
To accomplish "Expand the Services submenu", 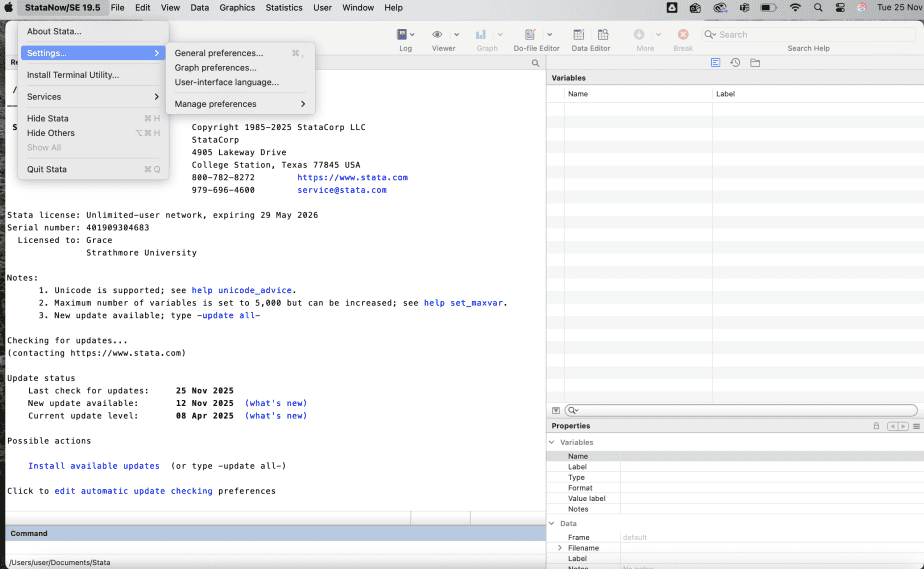I will click(x=93, y=97).
